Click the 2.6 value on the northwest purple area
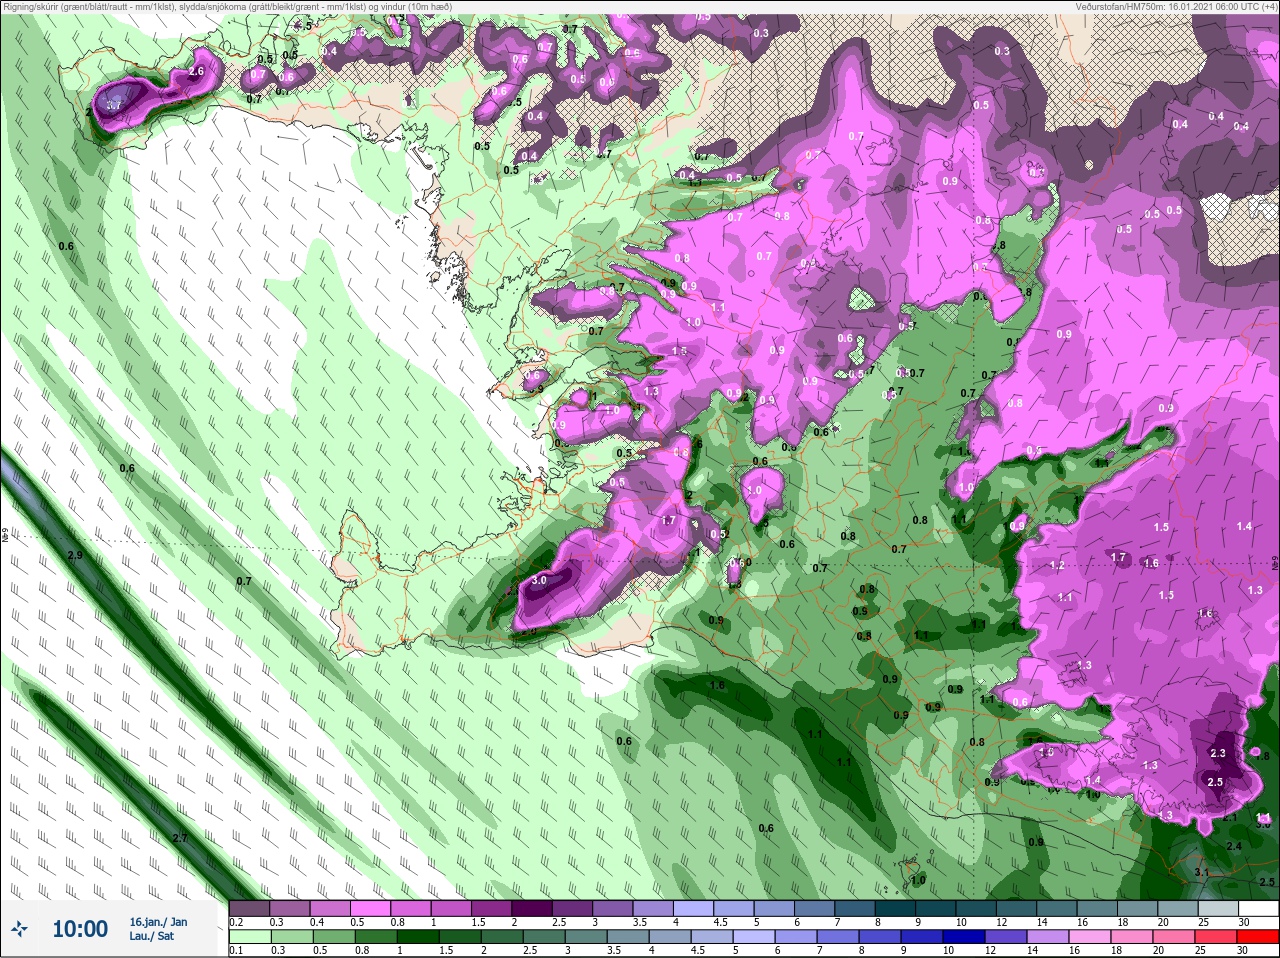The image size is (1280, 958). (x=196, y=72)
